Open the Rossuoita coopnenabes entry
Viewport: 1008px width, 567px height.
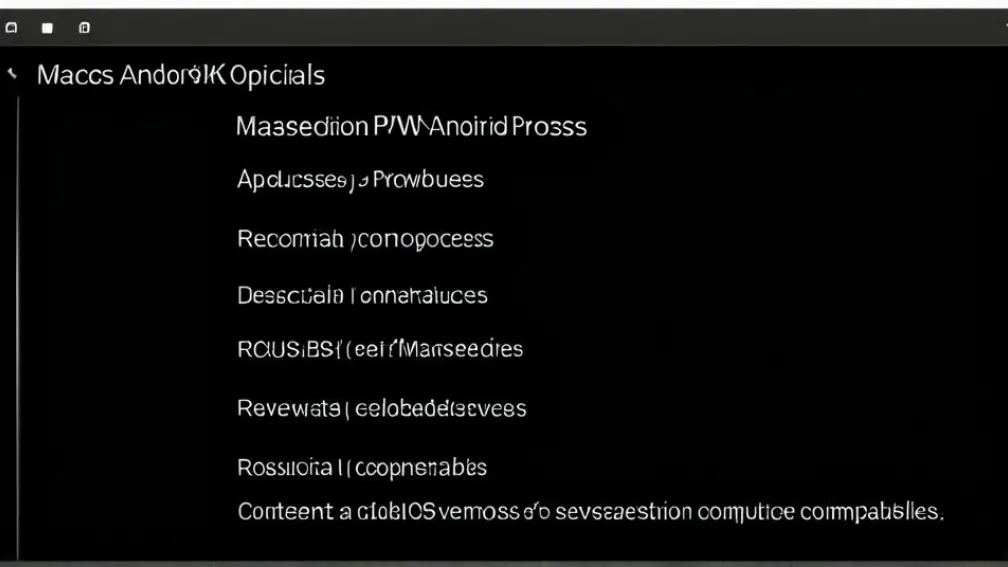pos(362,467)
